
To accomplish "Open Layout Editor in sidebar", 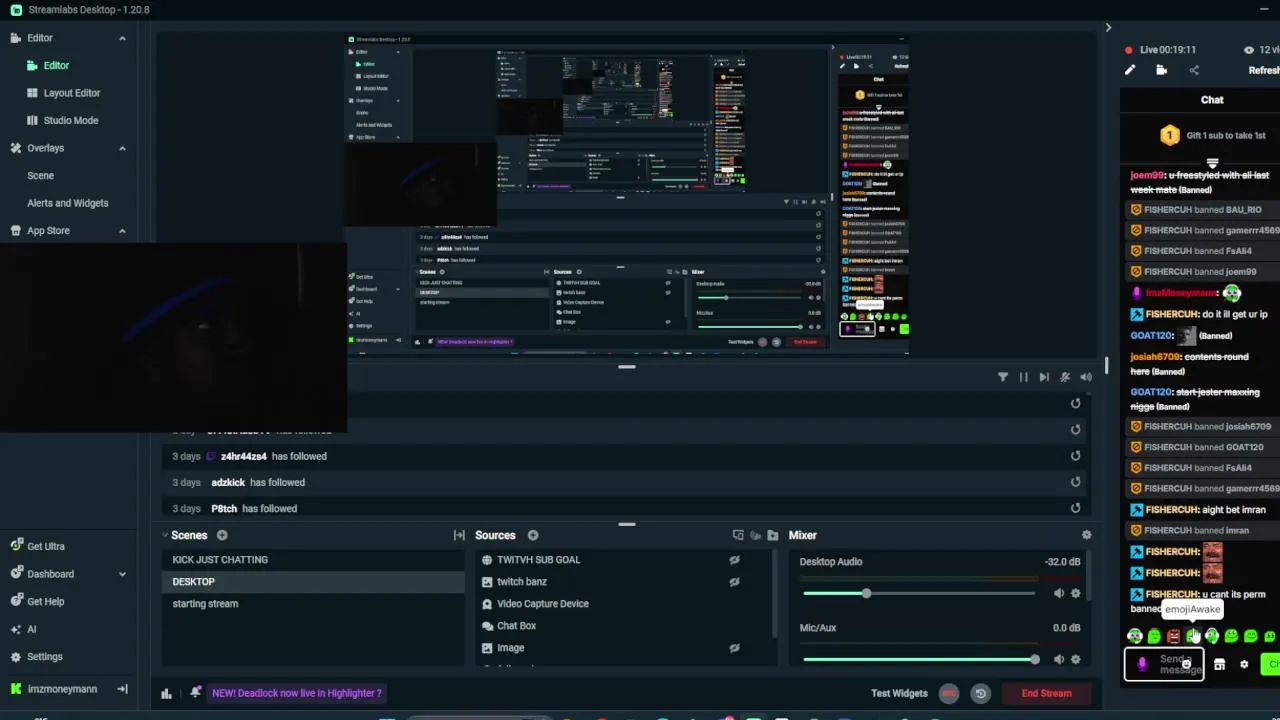I will click(72, 93).
